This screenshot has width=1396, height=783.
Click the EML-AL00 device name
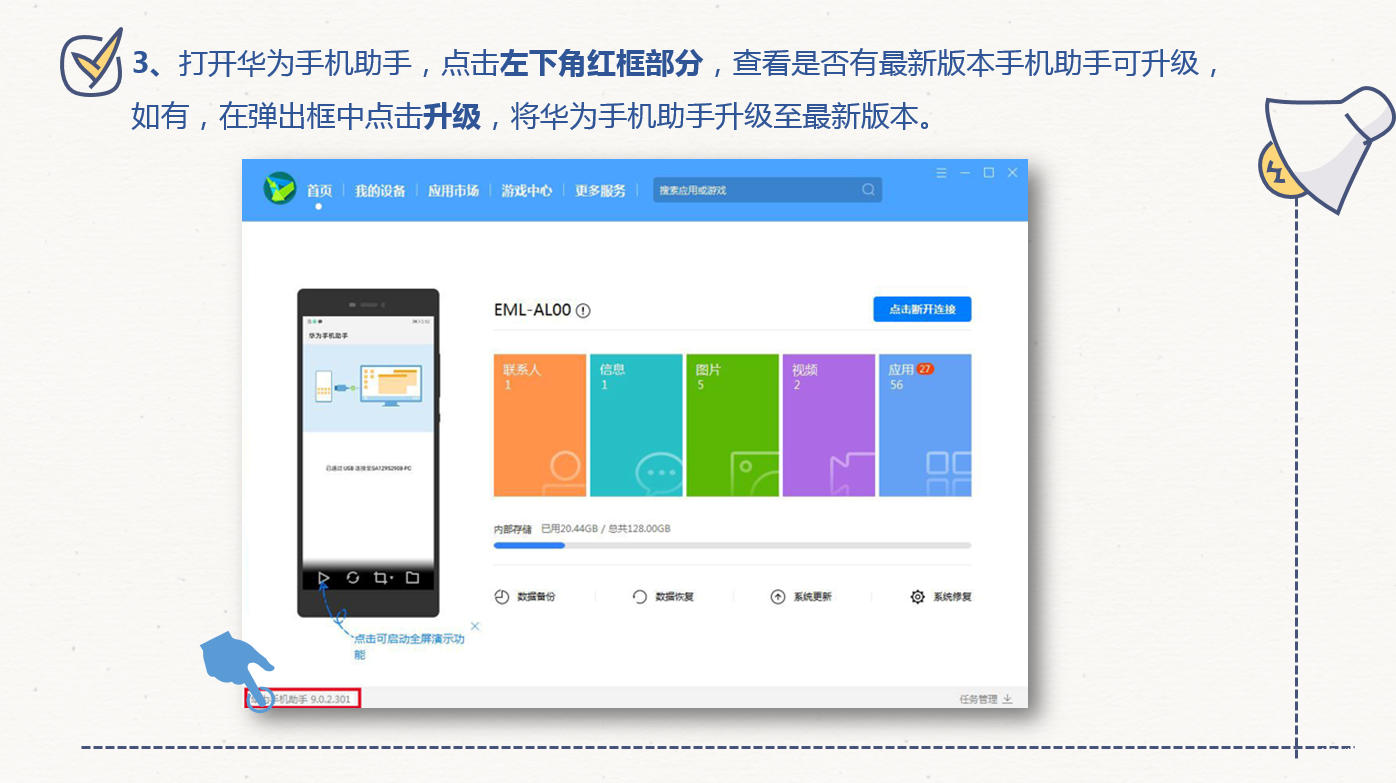[x=532, y=310]
